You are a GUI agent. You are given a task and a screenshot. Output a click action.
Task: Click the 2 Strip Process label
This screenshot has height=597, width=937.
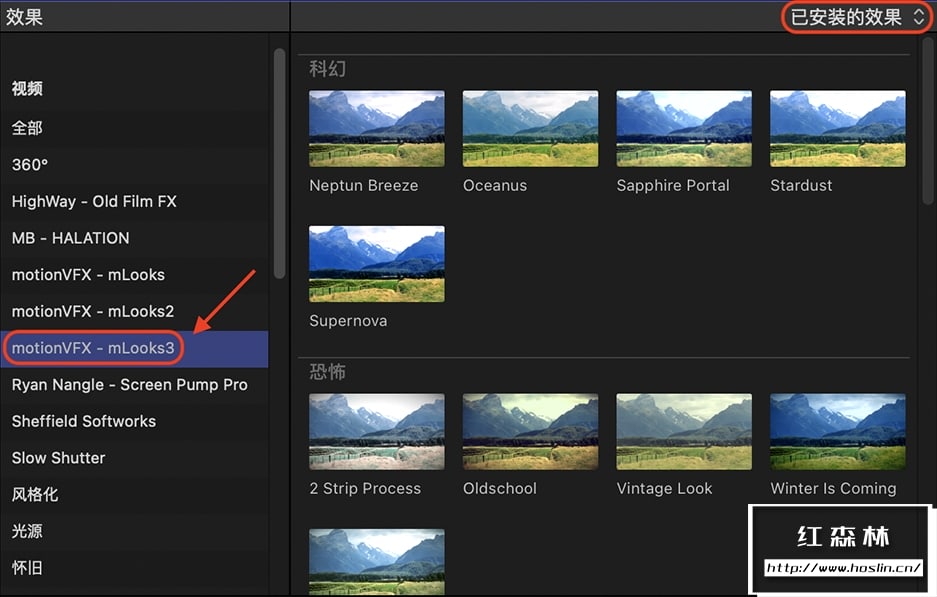(x=365, y=488)
